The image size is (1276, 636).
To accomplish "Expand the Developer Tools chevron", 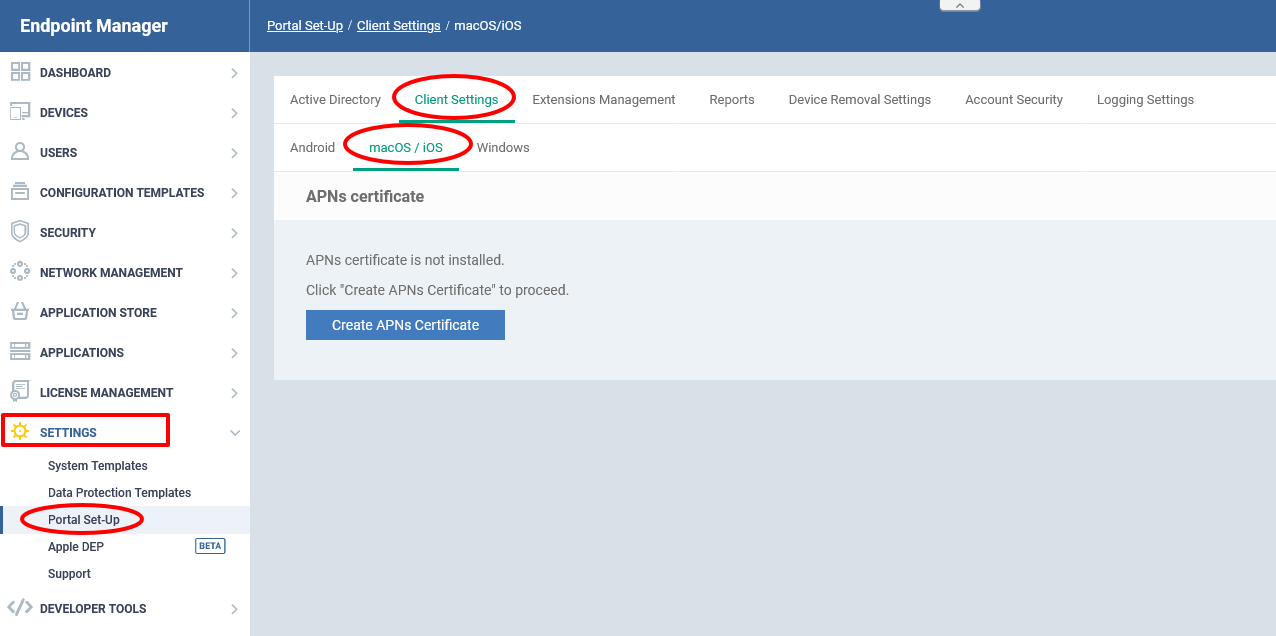I will click(234, 609).
